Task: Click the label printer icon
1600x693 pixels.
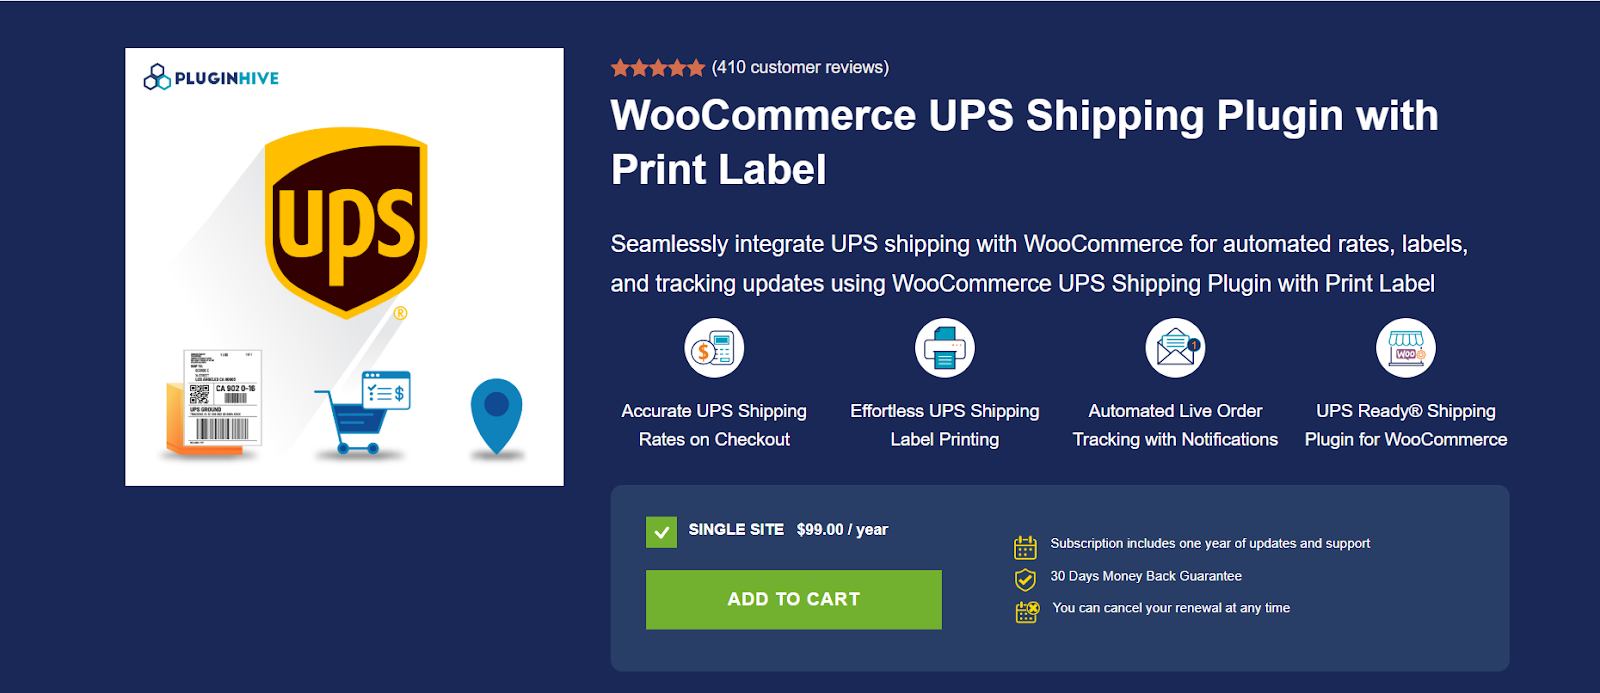Action: 944,348
